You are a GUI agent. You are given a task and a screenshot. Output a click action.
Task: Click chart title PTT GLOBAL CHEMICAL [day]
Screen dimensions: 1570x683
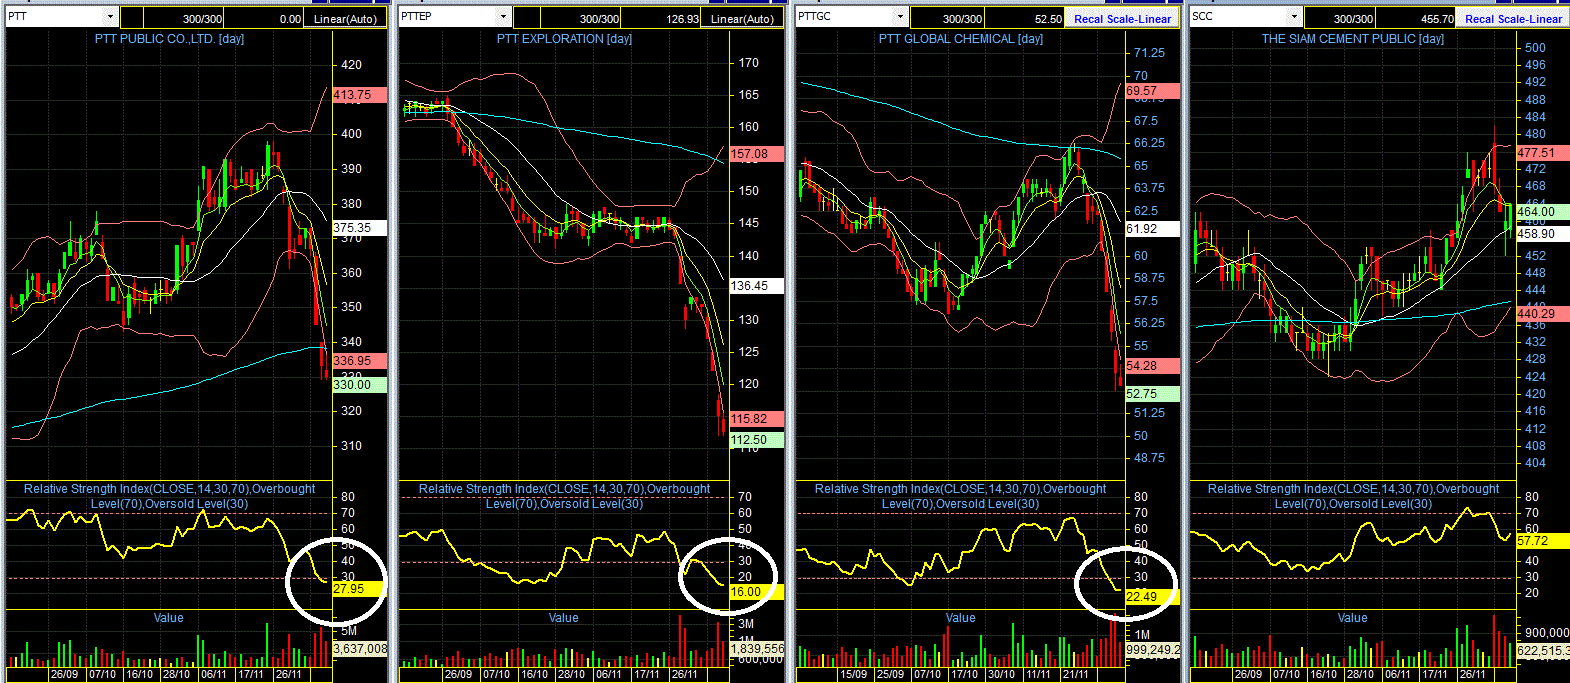point(961,39)
